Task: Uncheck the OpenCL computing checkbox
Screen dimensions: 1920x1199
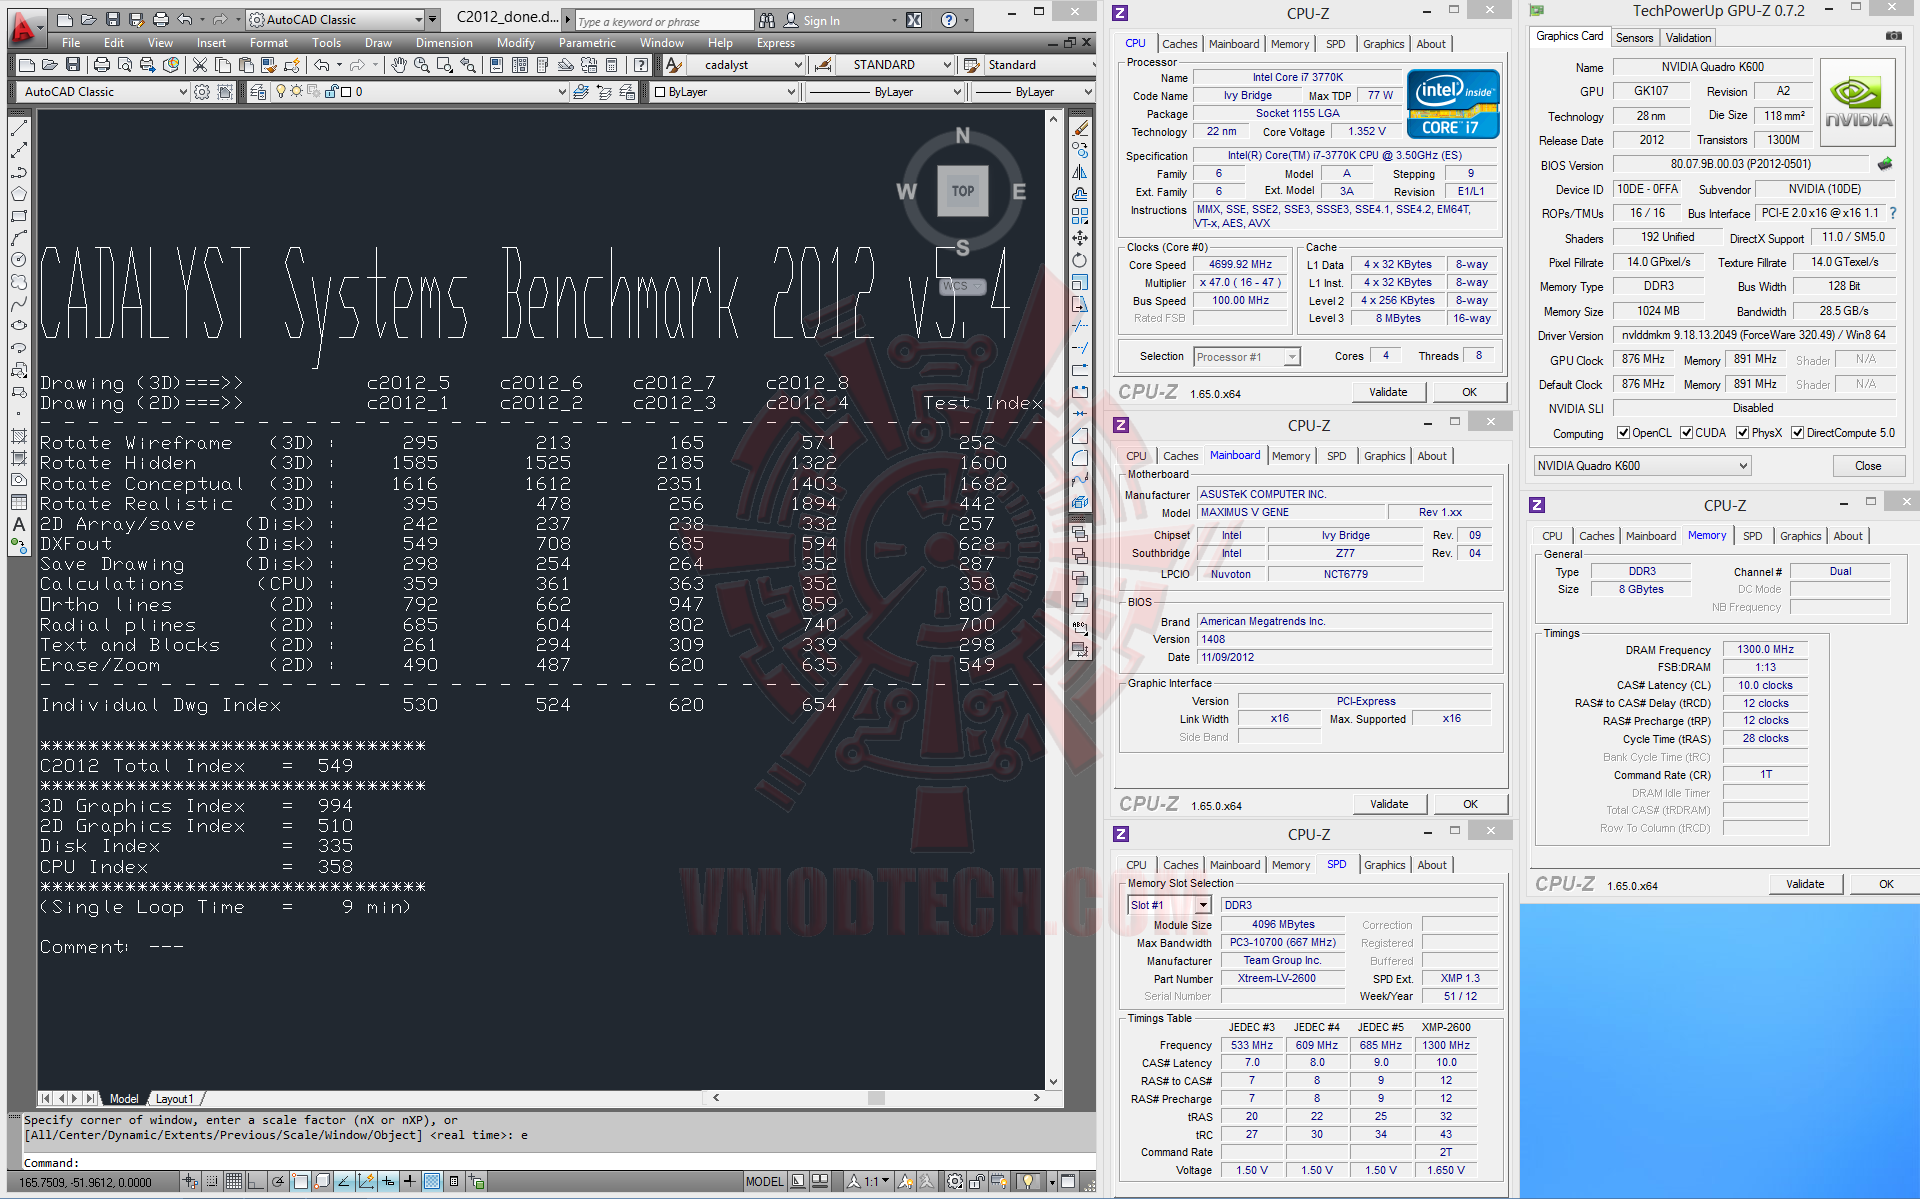Action: coord(1624,433)
